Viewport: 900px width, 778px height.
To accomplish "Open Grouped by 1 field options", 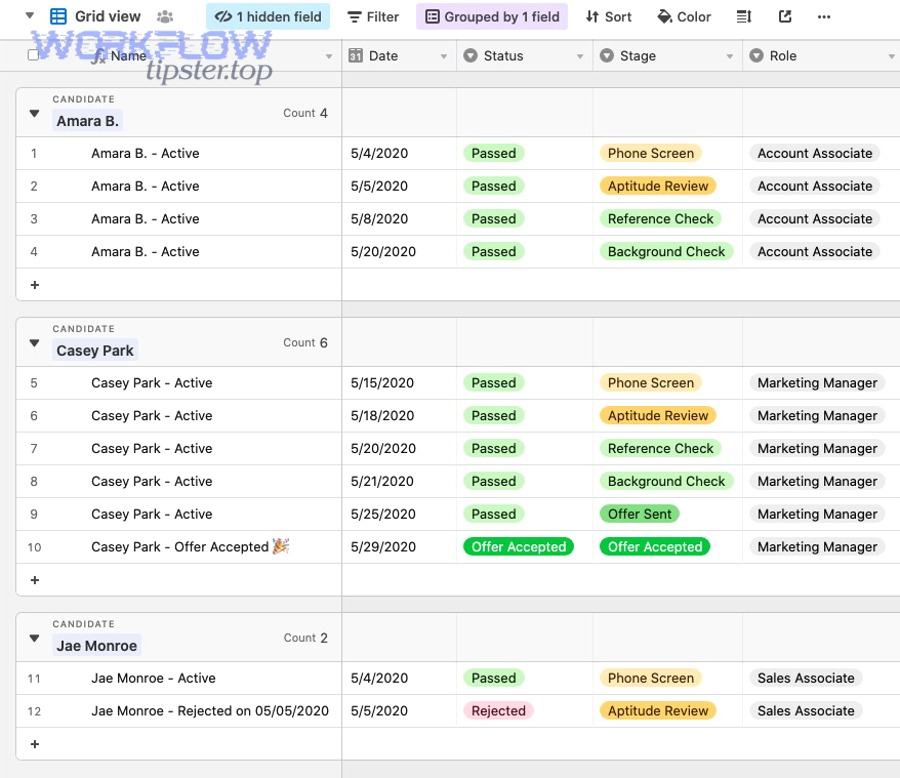I will click(x=492, y=17).
